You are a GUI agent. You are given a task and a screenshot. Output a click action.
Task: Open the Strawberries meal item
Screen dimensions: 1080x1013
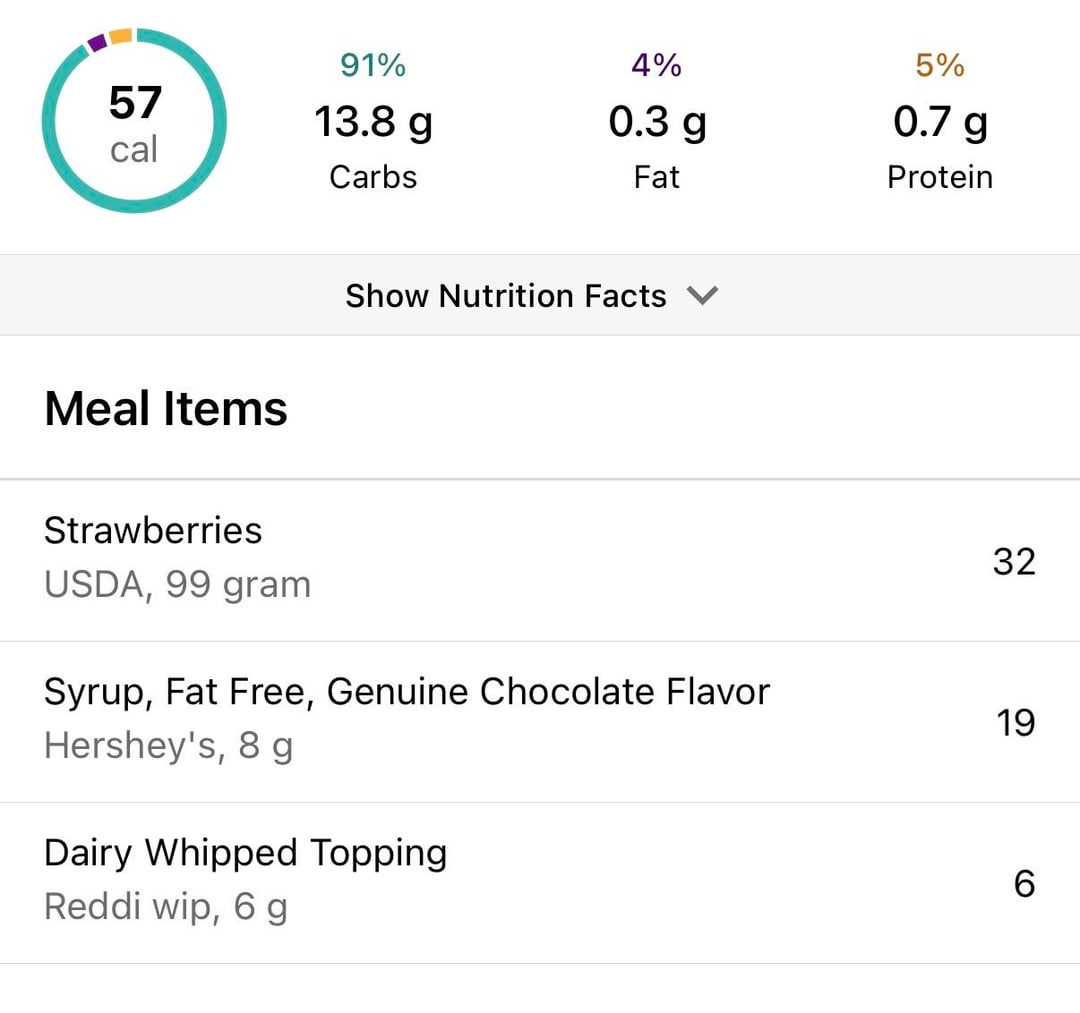click(x=153, y=530)
